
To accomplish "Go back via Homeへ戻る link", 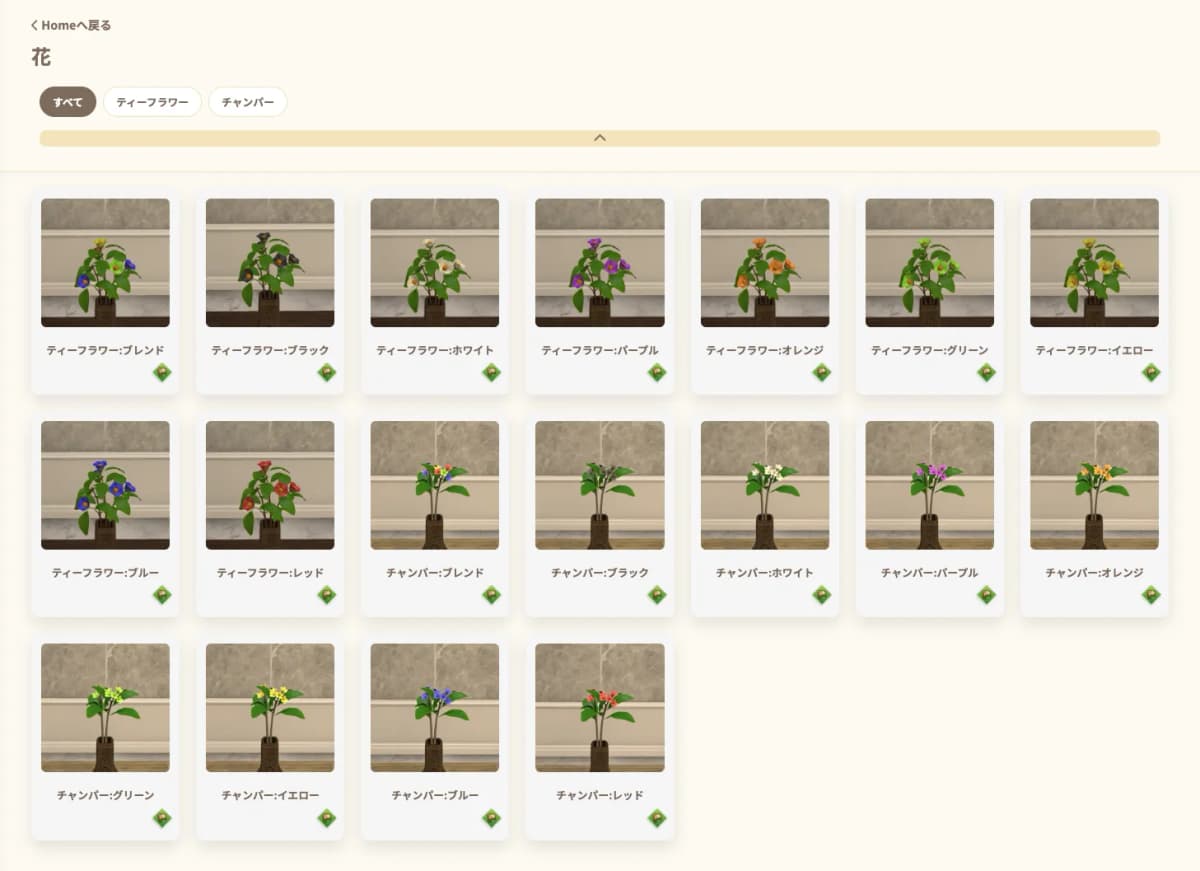I will 71,25.
